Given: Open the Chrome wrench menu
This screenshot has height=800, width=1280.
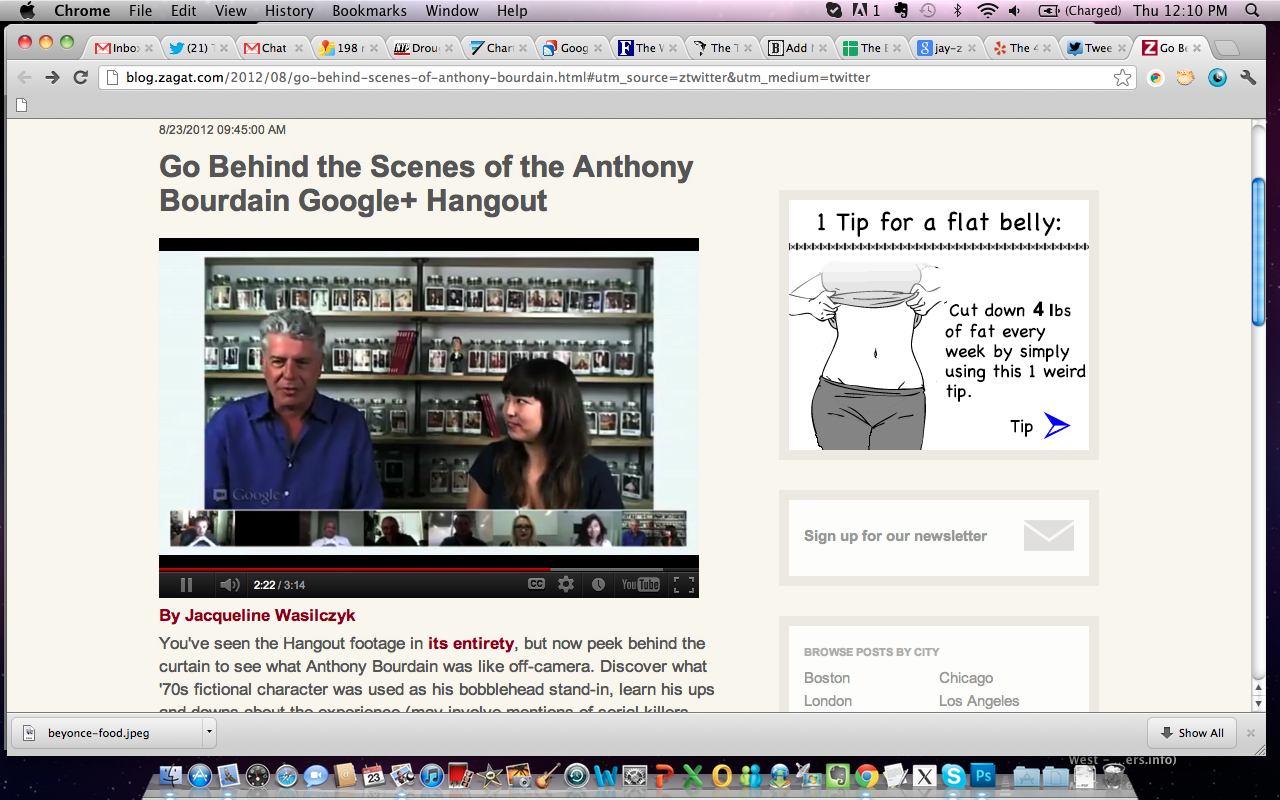Looking at the screenshot, I should (x=1248, y=78).
